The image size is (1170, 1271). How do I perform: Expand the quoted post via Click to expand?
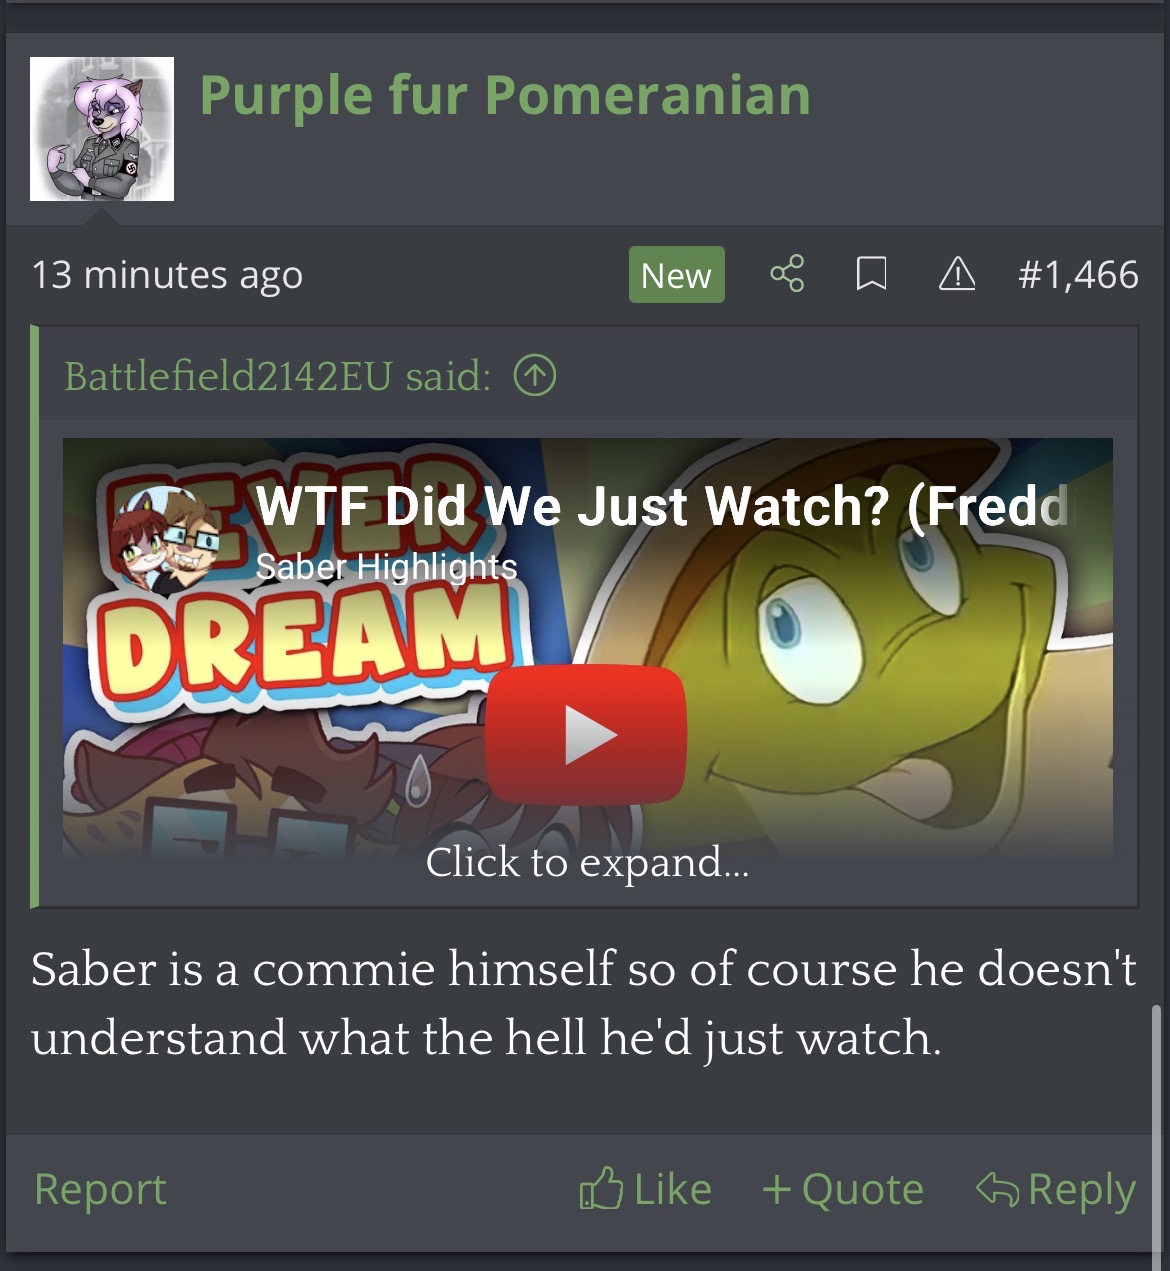pos(587,862)
